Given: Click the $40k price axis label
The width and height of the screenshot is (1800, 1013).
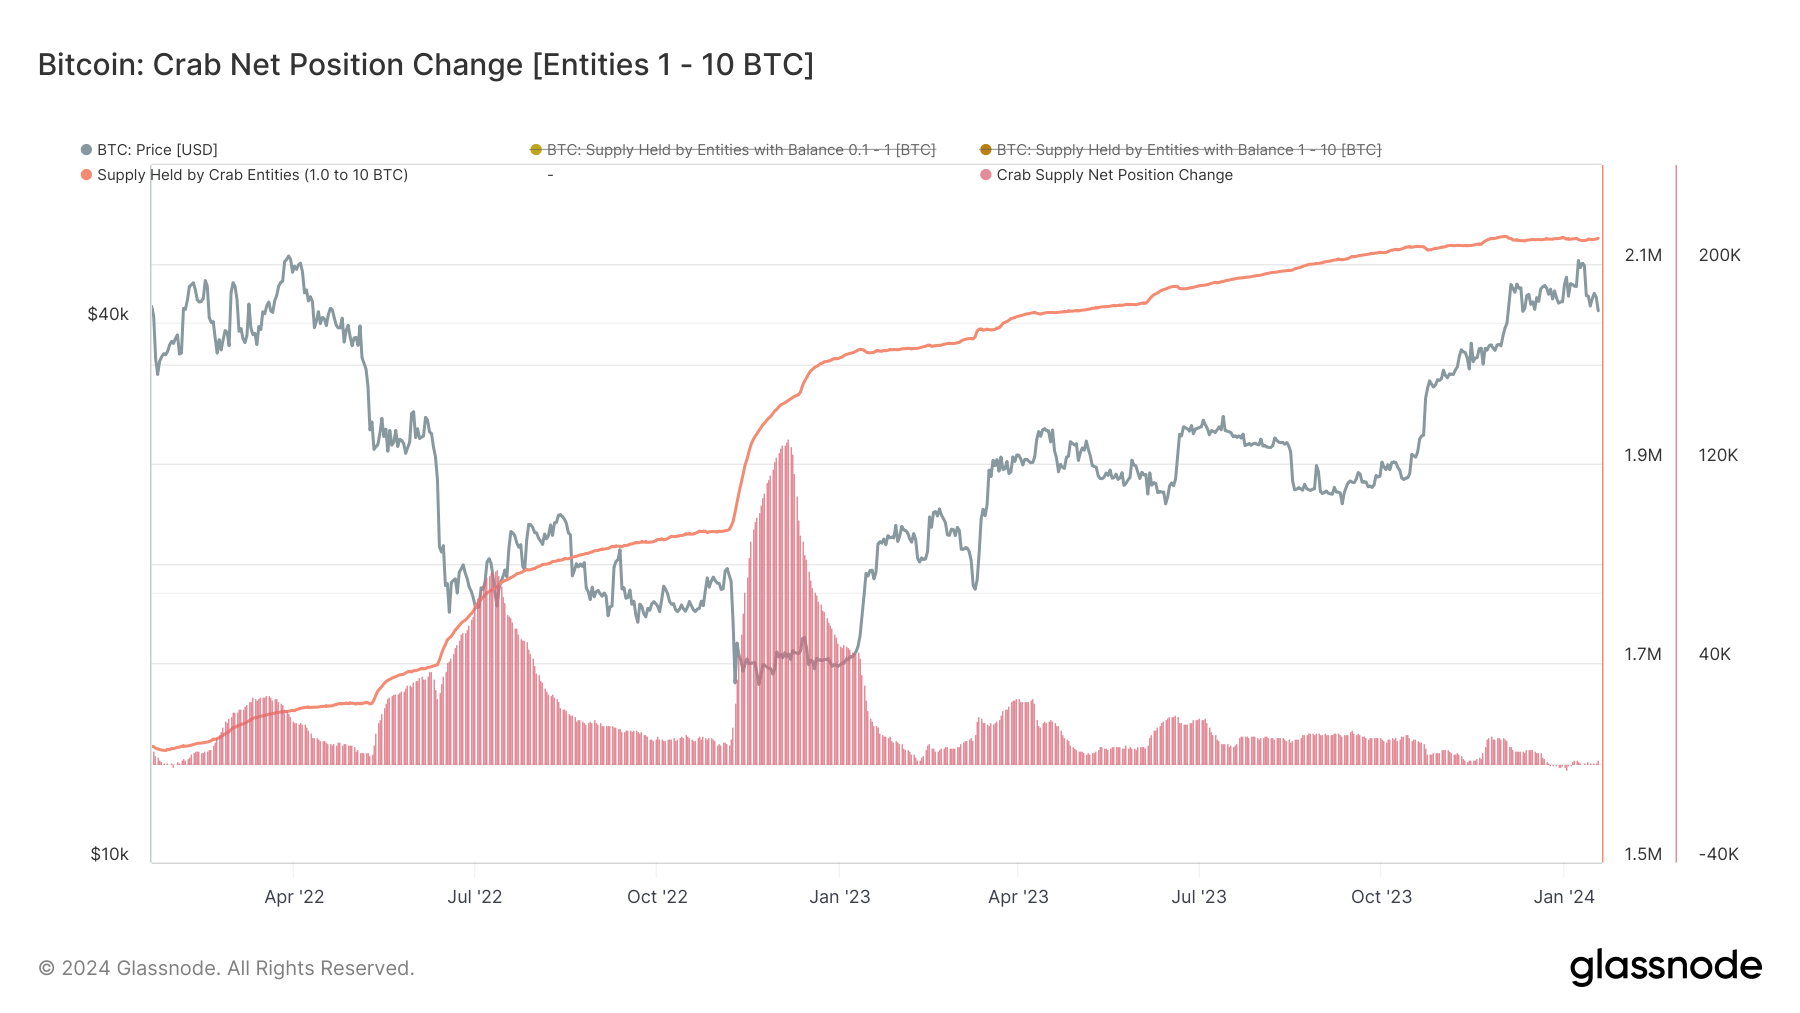Looking at the screenshot, I should pyautogui.click(x=108, y=315).
